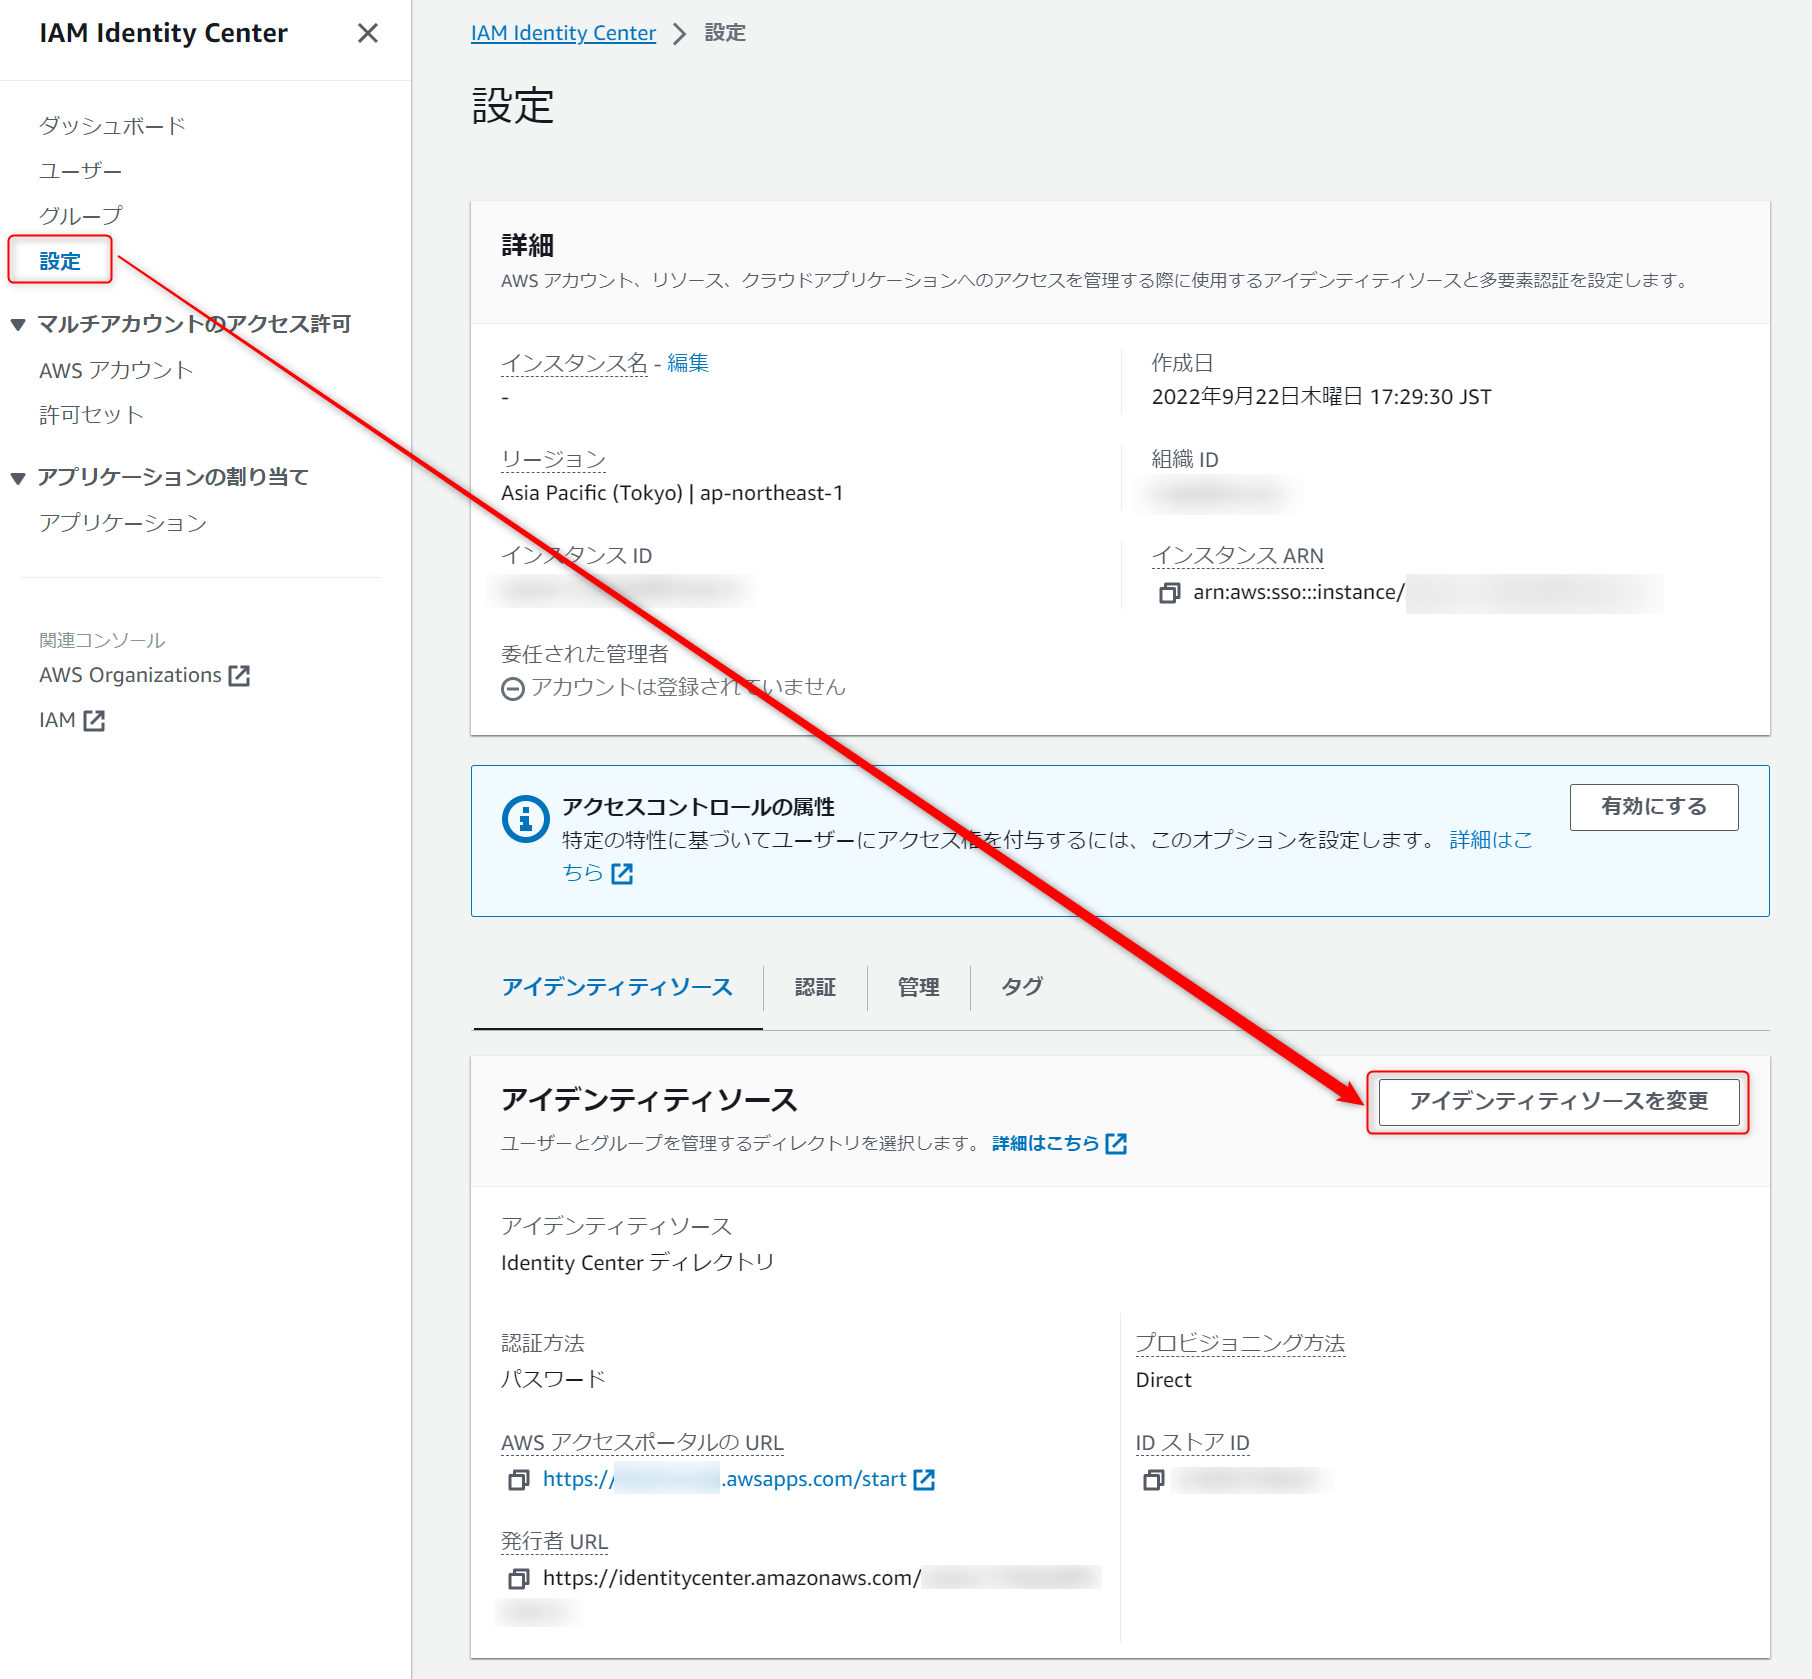Image resolution: width=1812 pixels, height=1679 pixels.
Task: Click the 発行者 URL label
Action: [554, 1542]
